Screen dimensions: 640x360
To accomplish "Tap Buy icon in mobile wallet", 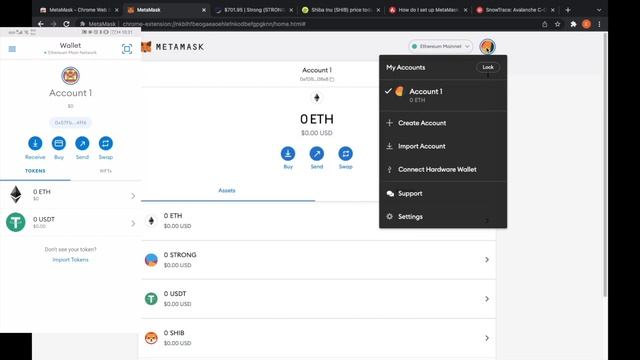I will [x=59, y=143].
